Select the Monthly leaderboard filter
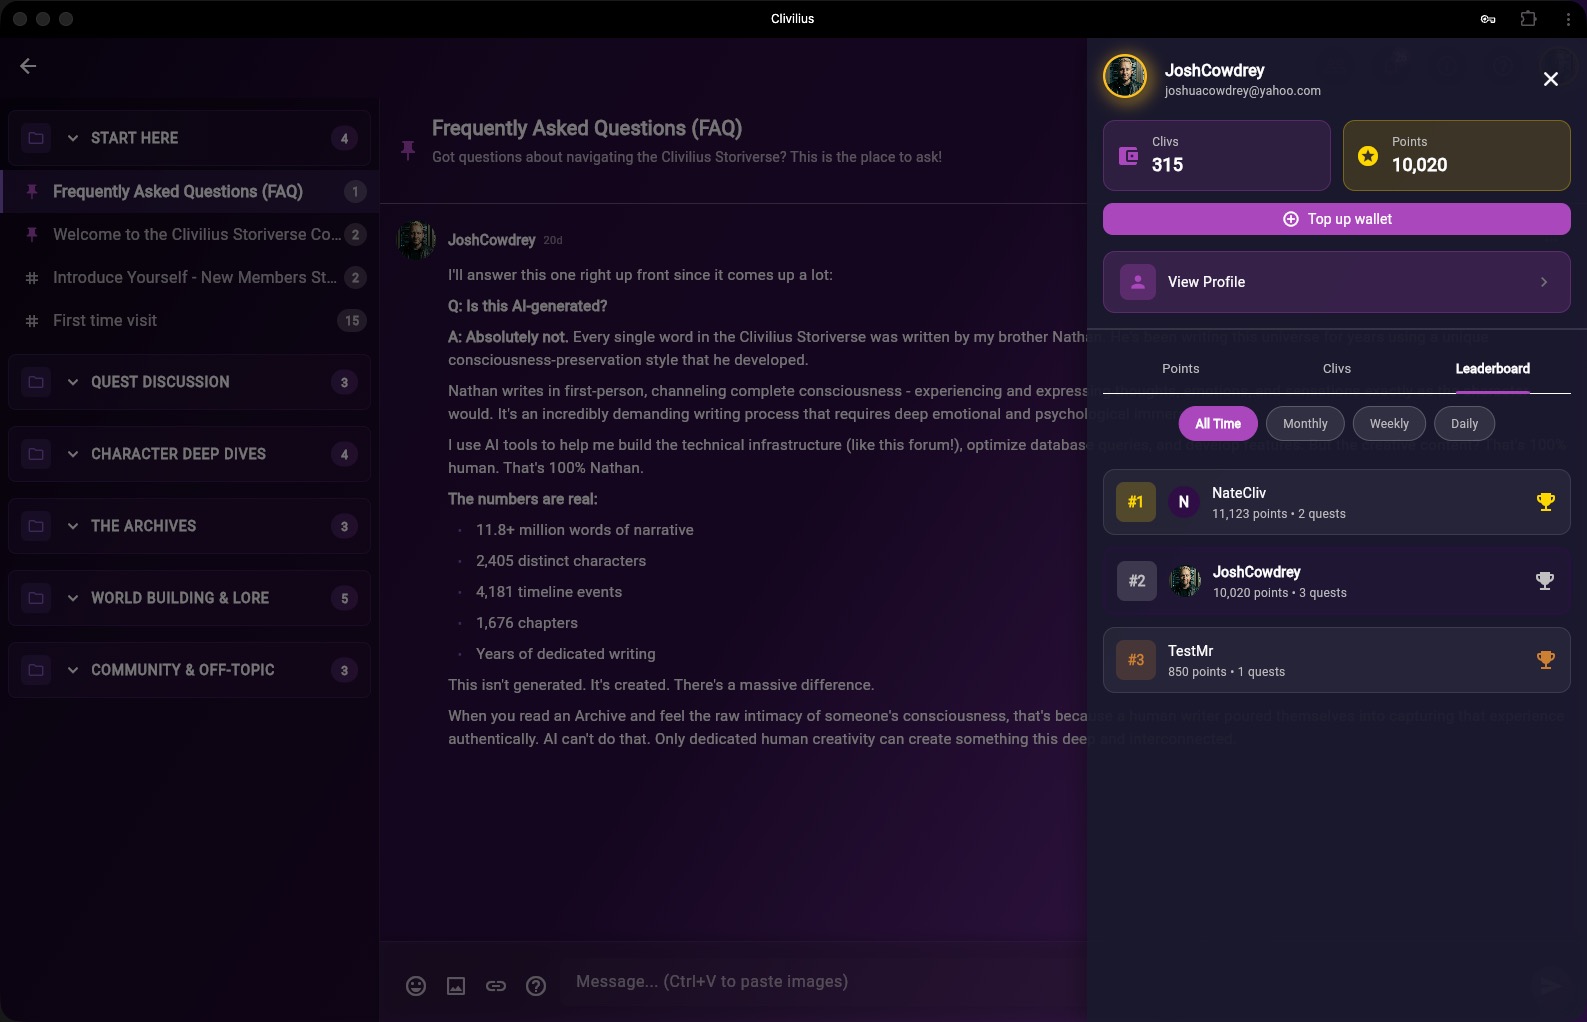 [1305, 424]
